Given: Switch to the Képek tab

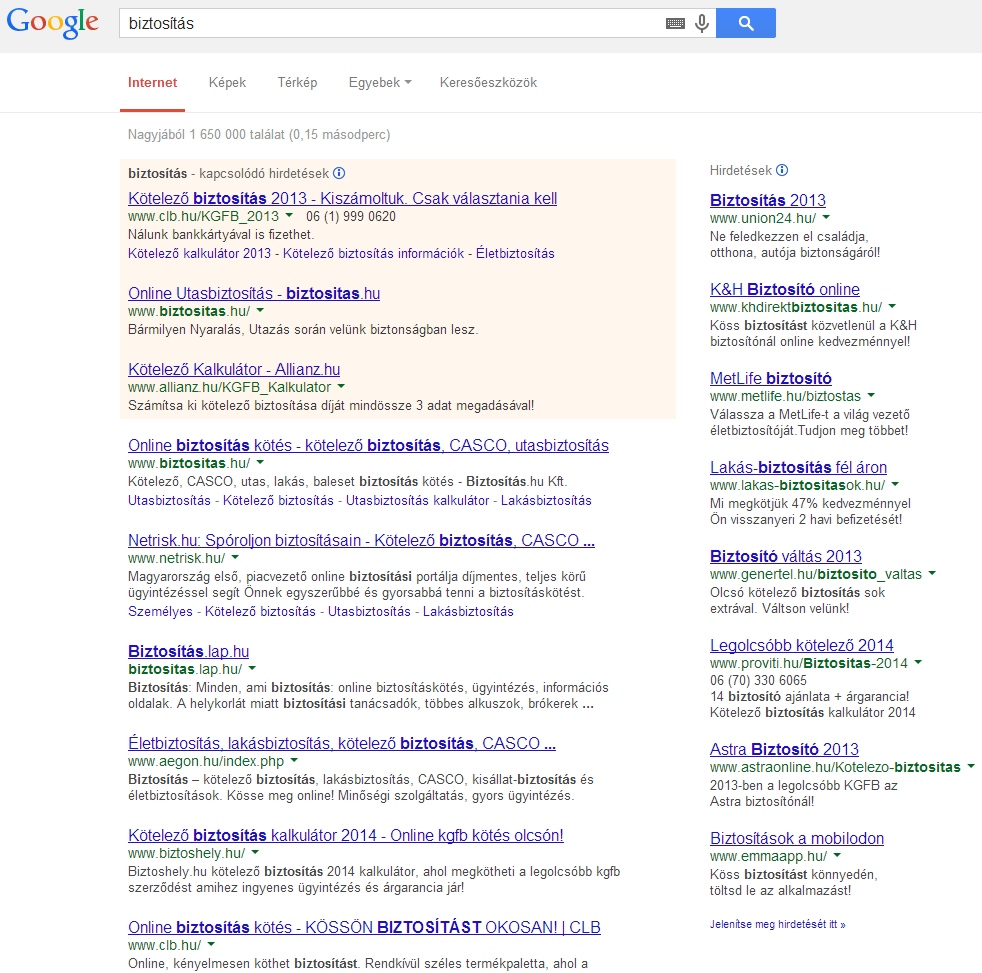Looking at the screenshot, I should click(227, 83).
